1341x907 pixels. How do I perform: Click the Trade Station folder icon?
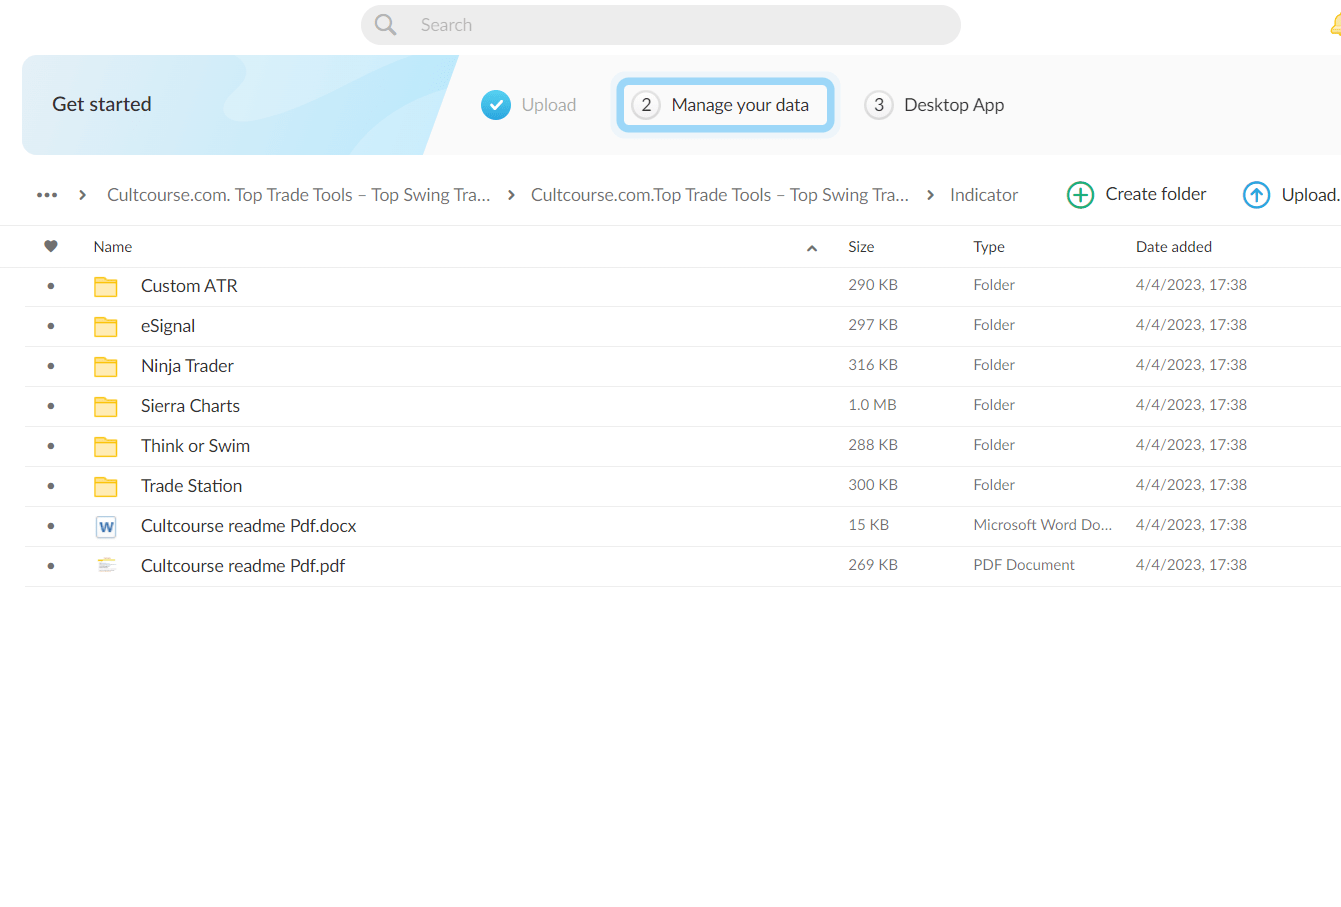106,487
